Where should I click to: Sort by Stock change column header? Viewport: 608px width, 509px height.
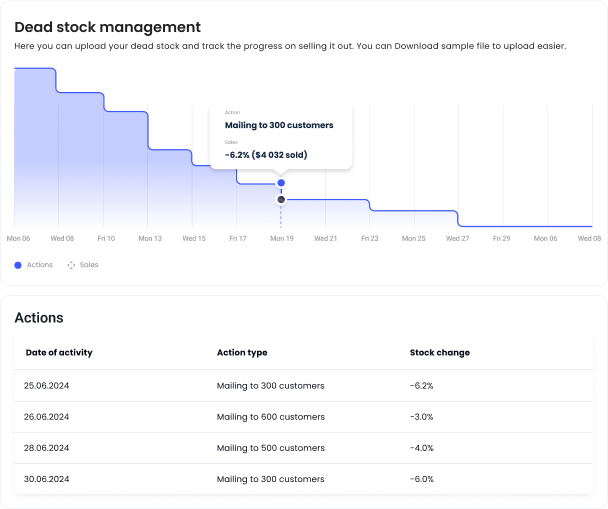439,352
